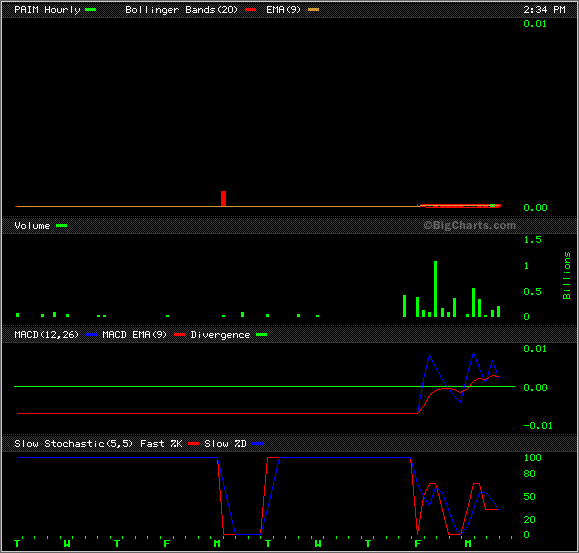Click the BigCharts.com watermark
Screen dimensions: 579x553
point(469,225)
